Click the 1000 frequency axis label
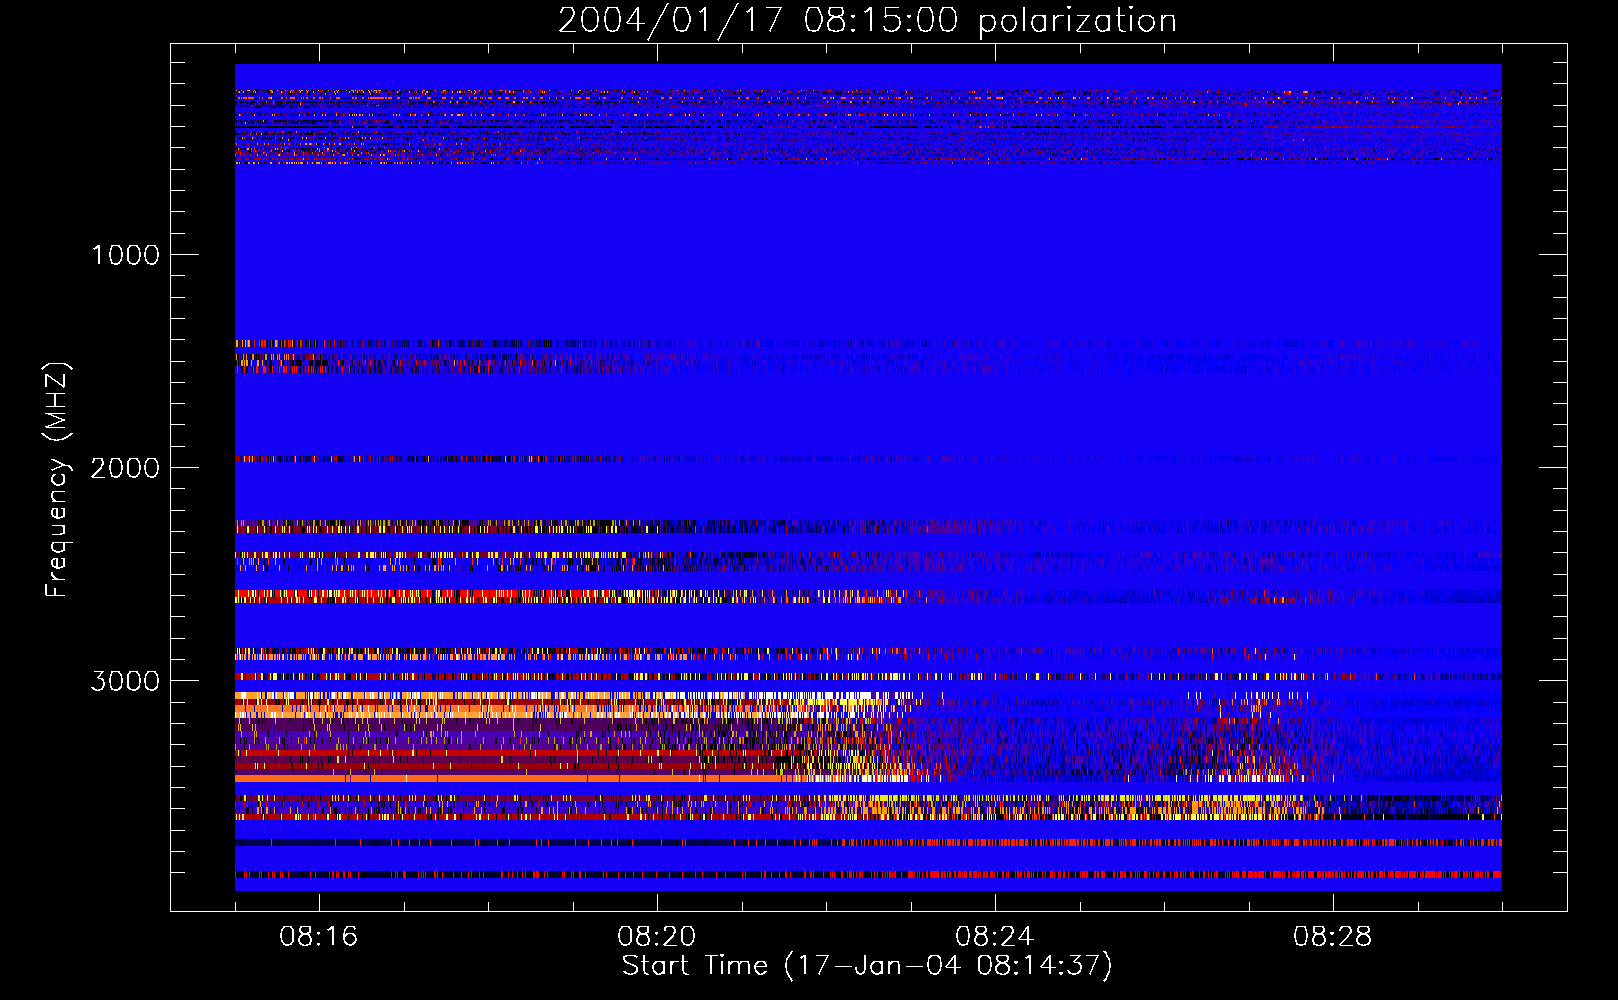This screenshot has height=1000, width=1618. coord(125,255)
